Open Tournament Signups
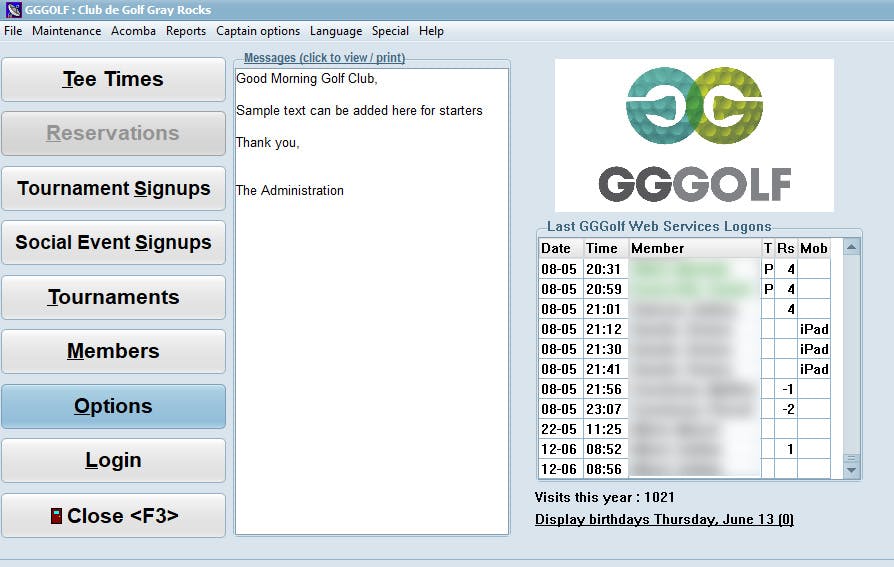894x567 pixels. [x=113, y=188]
